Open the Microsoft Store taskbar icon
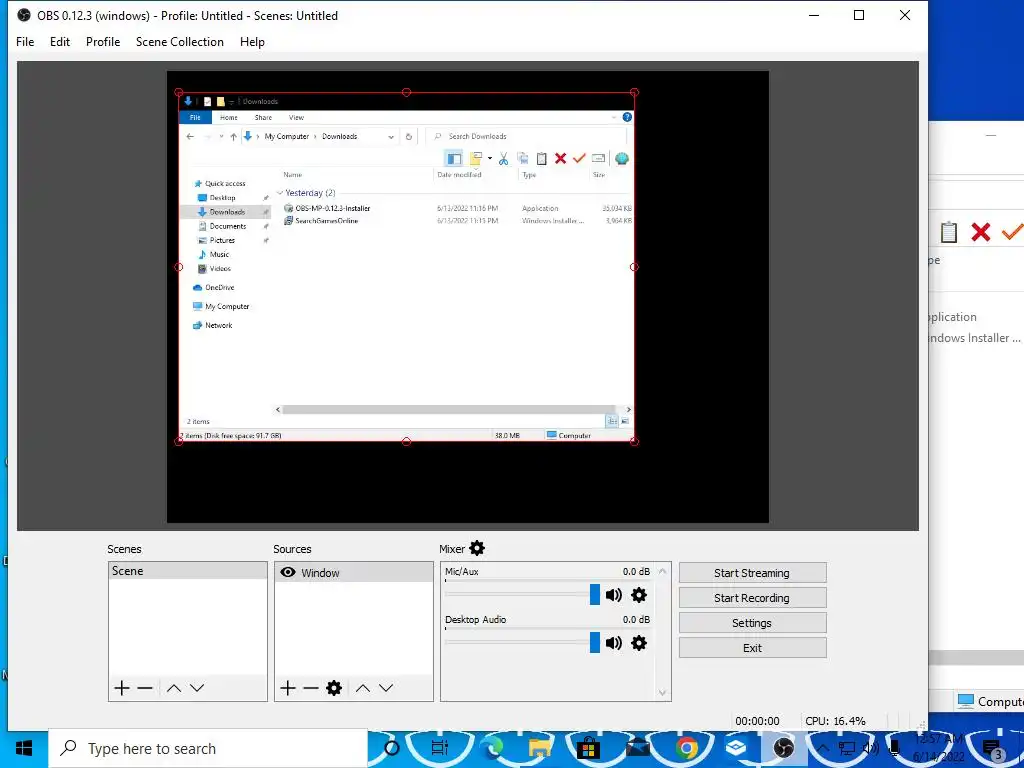 [588, 748]
